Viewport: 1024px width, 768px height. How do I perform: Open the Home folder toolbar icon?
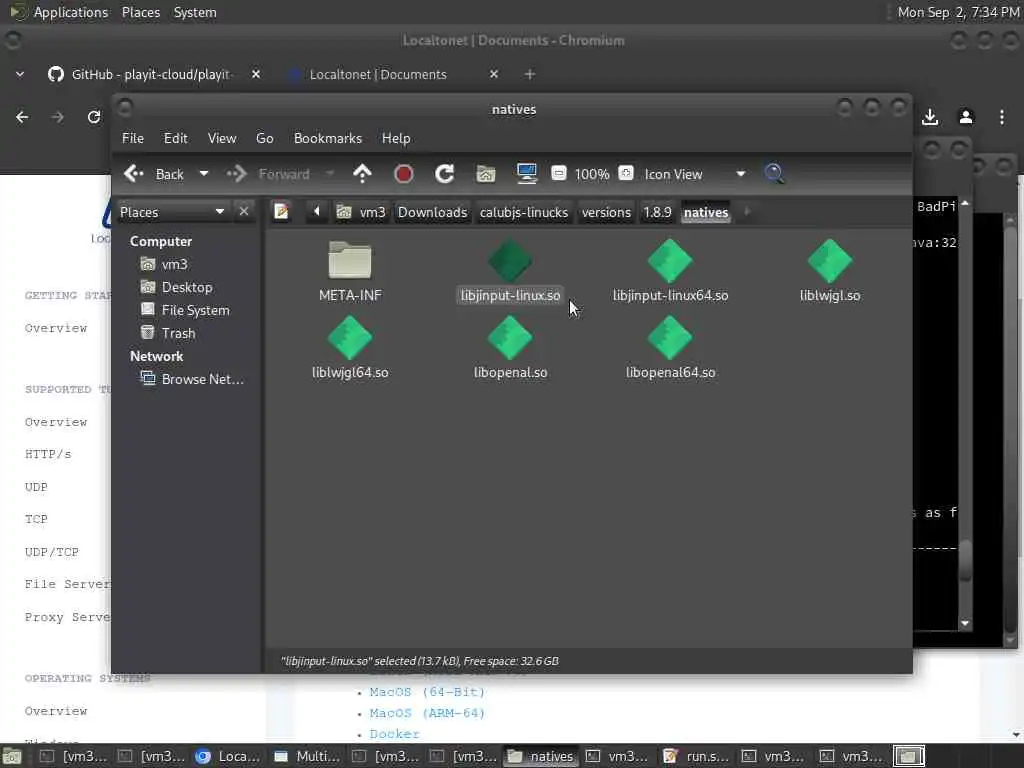coord(486,174)
